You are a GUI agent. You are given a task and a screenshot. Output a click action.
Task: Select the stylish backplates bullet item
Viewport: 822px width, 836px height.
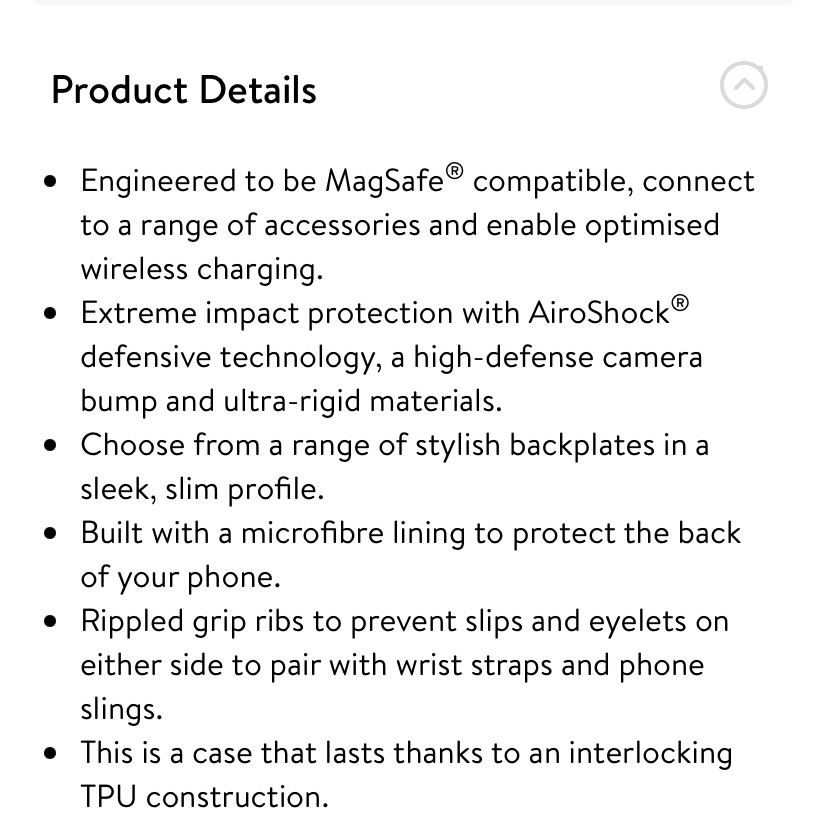tap(395, 466)
